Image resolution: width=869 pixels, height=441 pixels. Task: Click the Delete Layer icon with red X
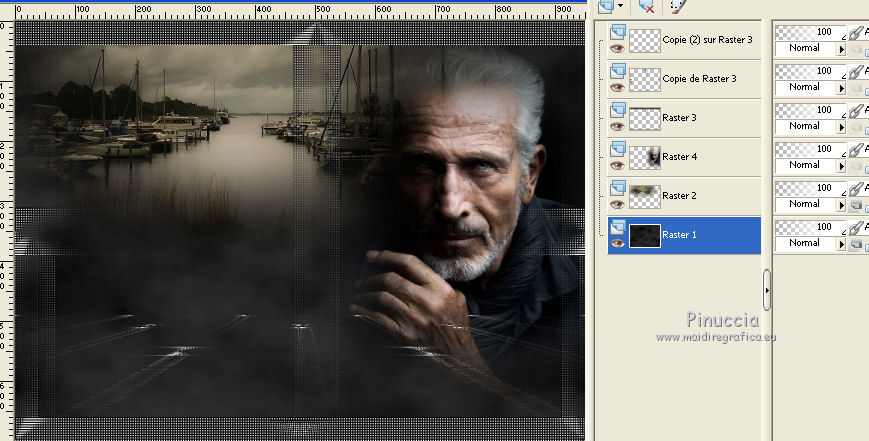[647, 6]
